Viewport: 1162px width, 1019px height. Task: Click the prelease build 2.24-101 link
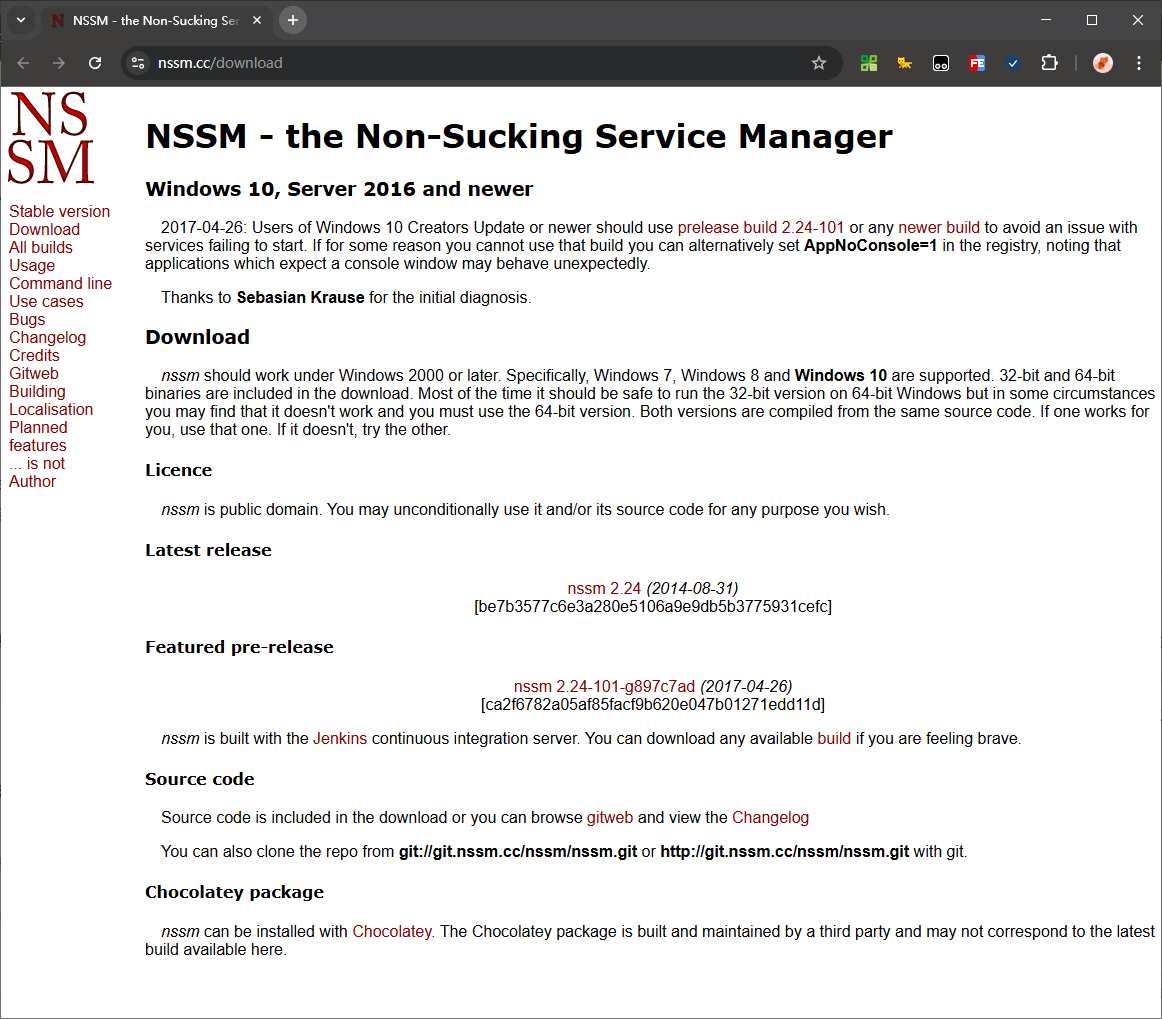click(x=760, y=227)
